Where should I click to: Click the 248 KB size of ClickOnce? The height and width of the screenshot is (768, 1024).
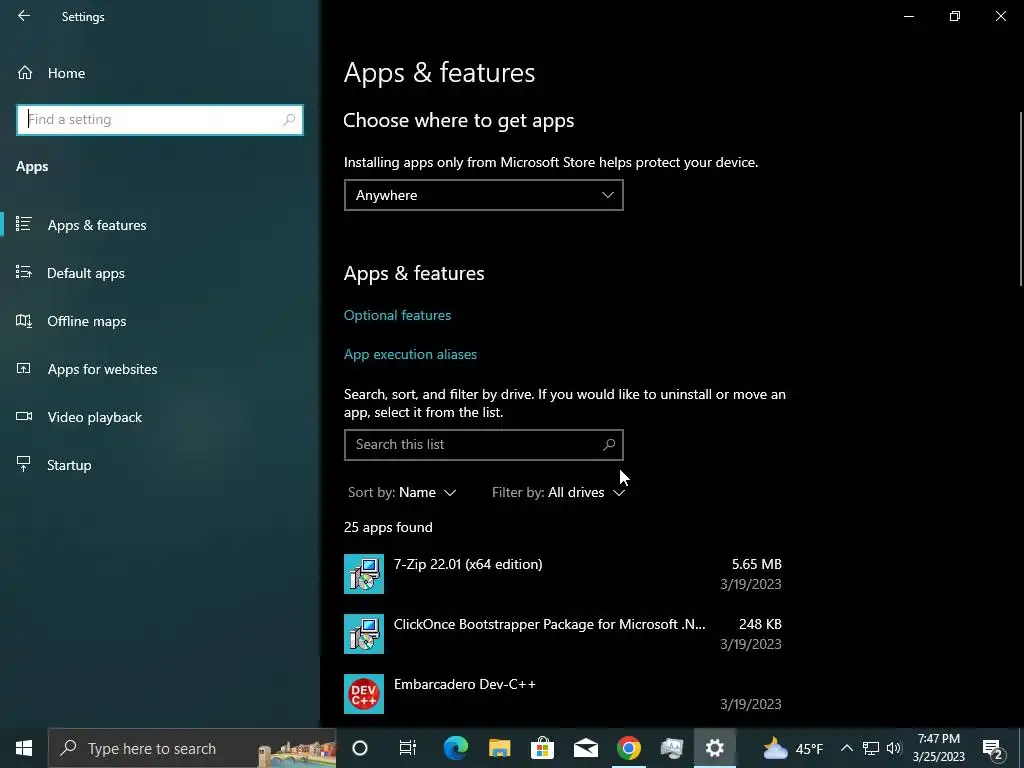pos(760,624)
